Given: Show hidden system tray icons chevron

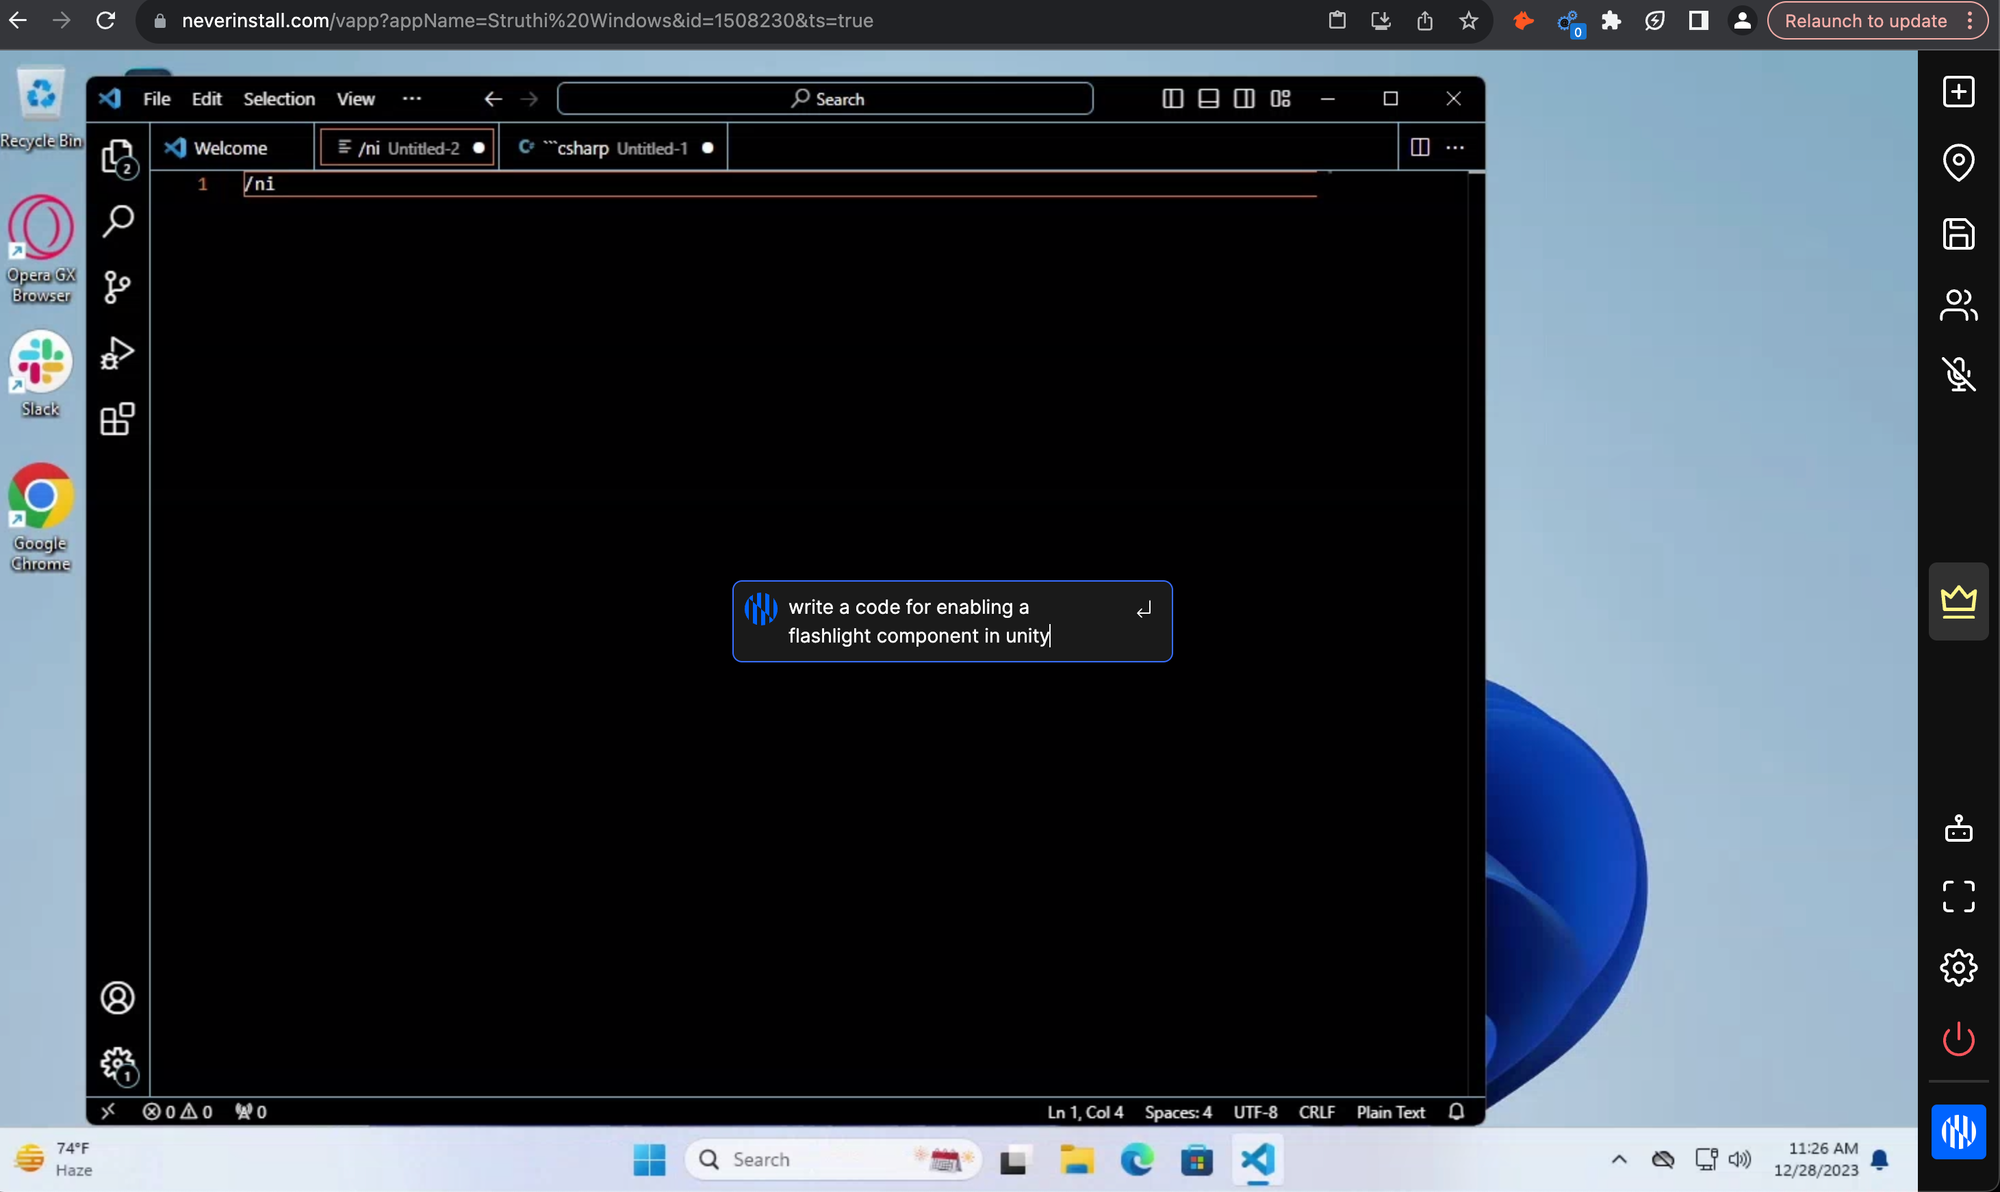Looking at the screenshot, I should pyautogui.click(x=1618, y=1160).
